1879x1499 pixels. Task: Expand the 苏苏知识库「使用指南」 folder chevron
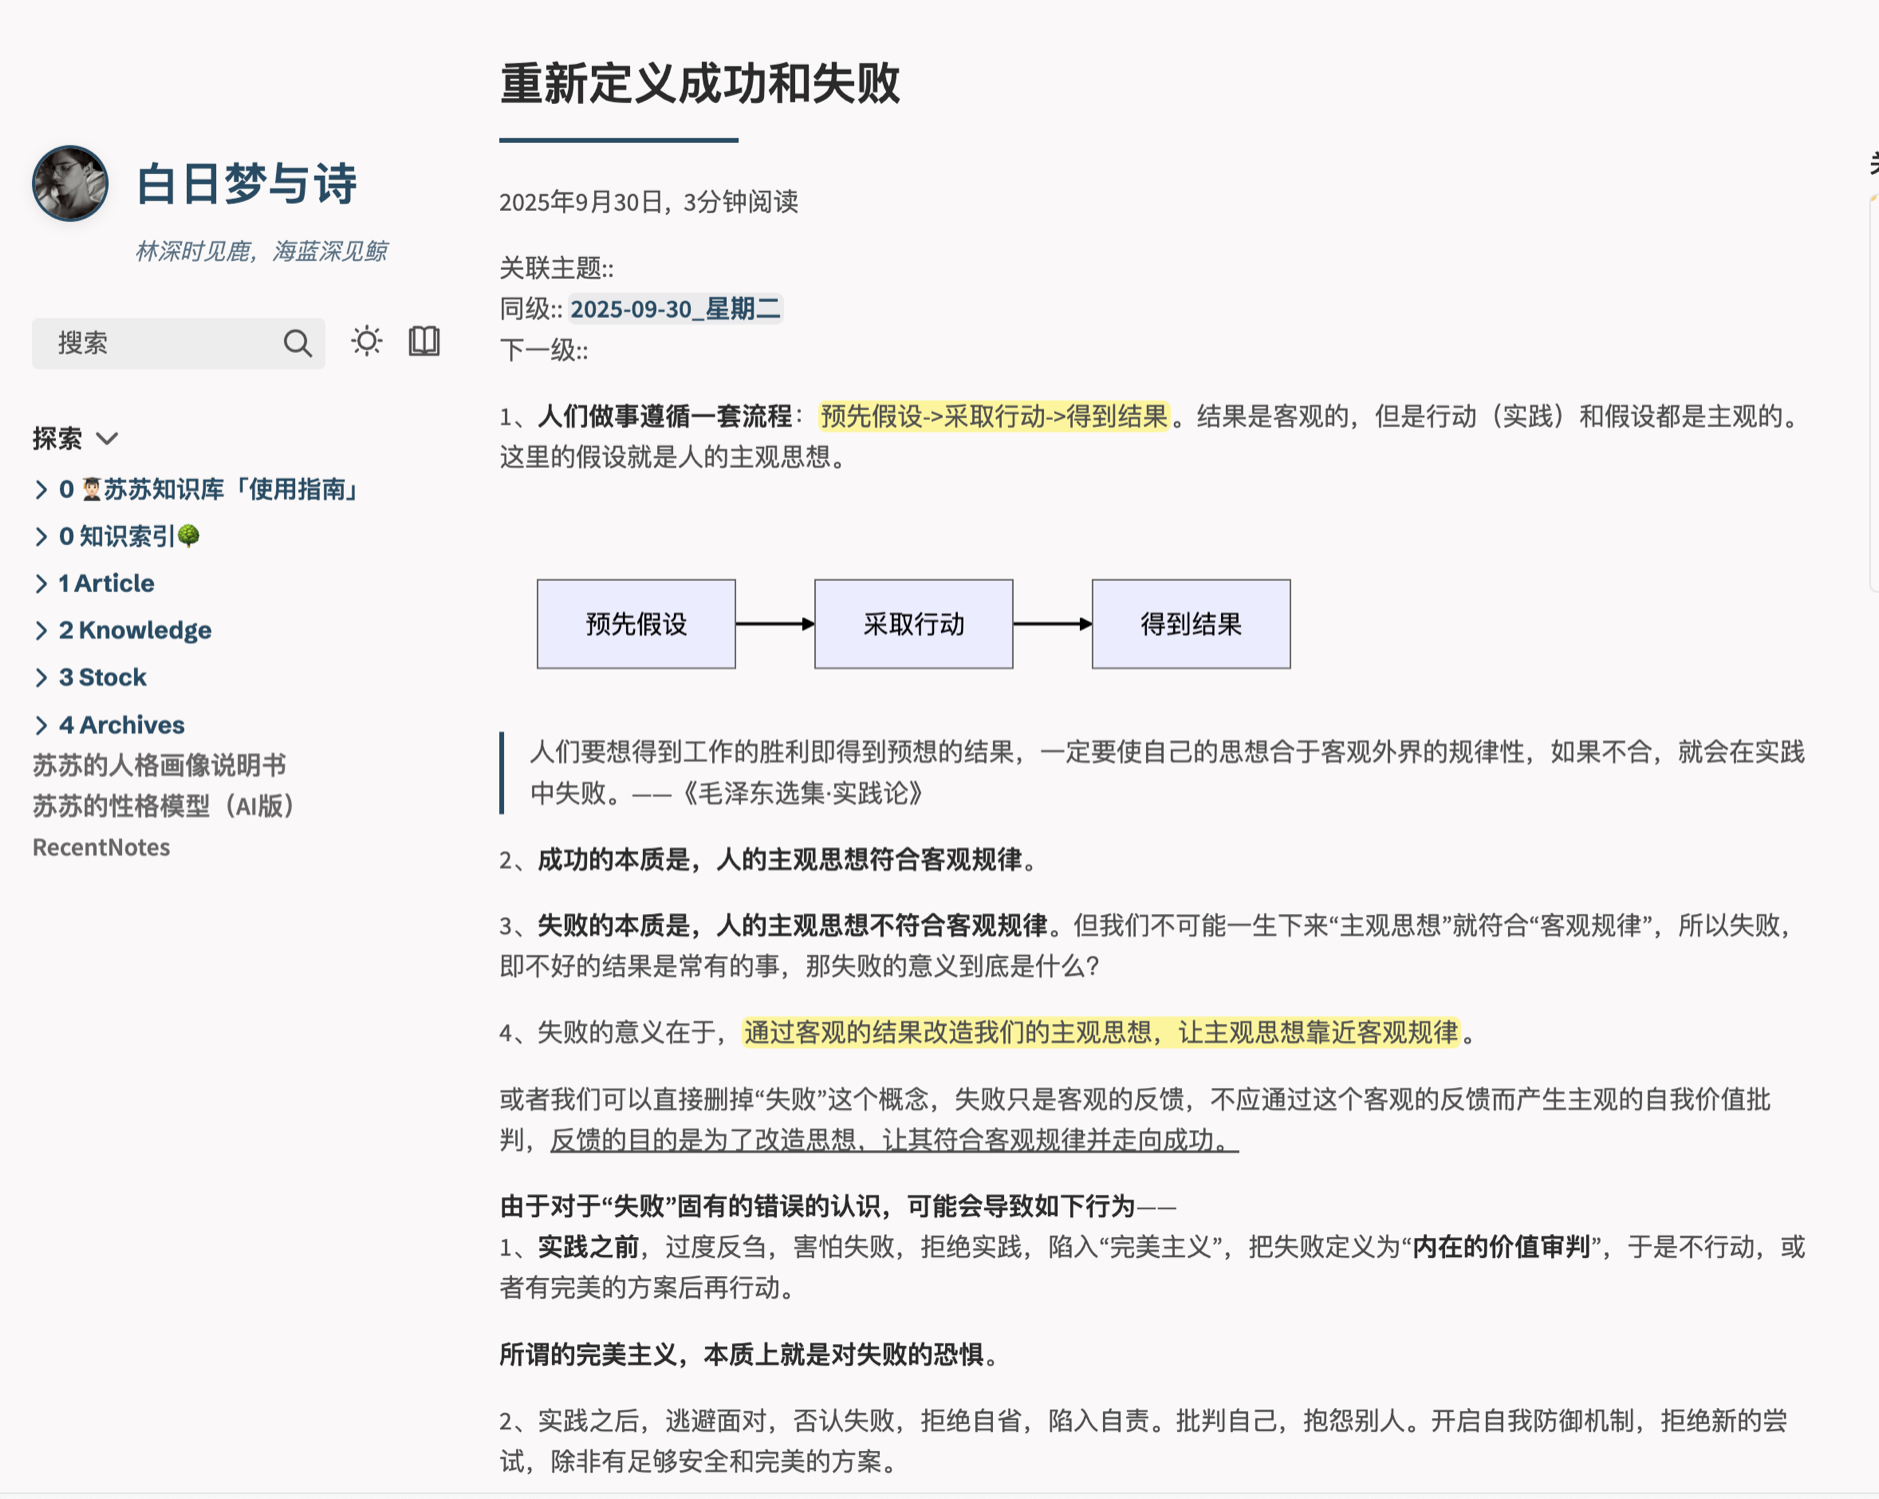click(x=41, y=490)
